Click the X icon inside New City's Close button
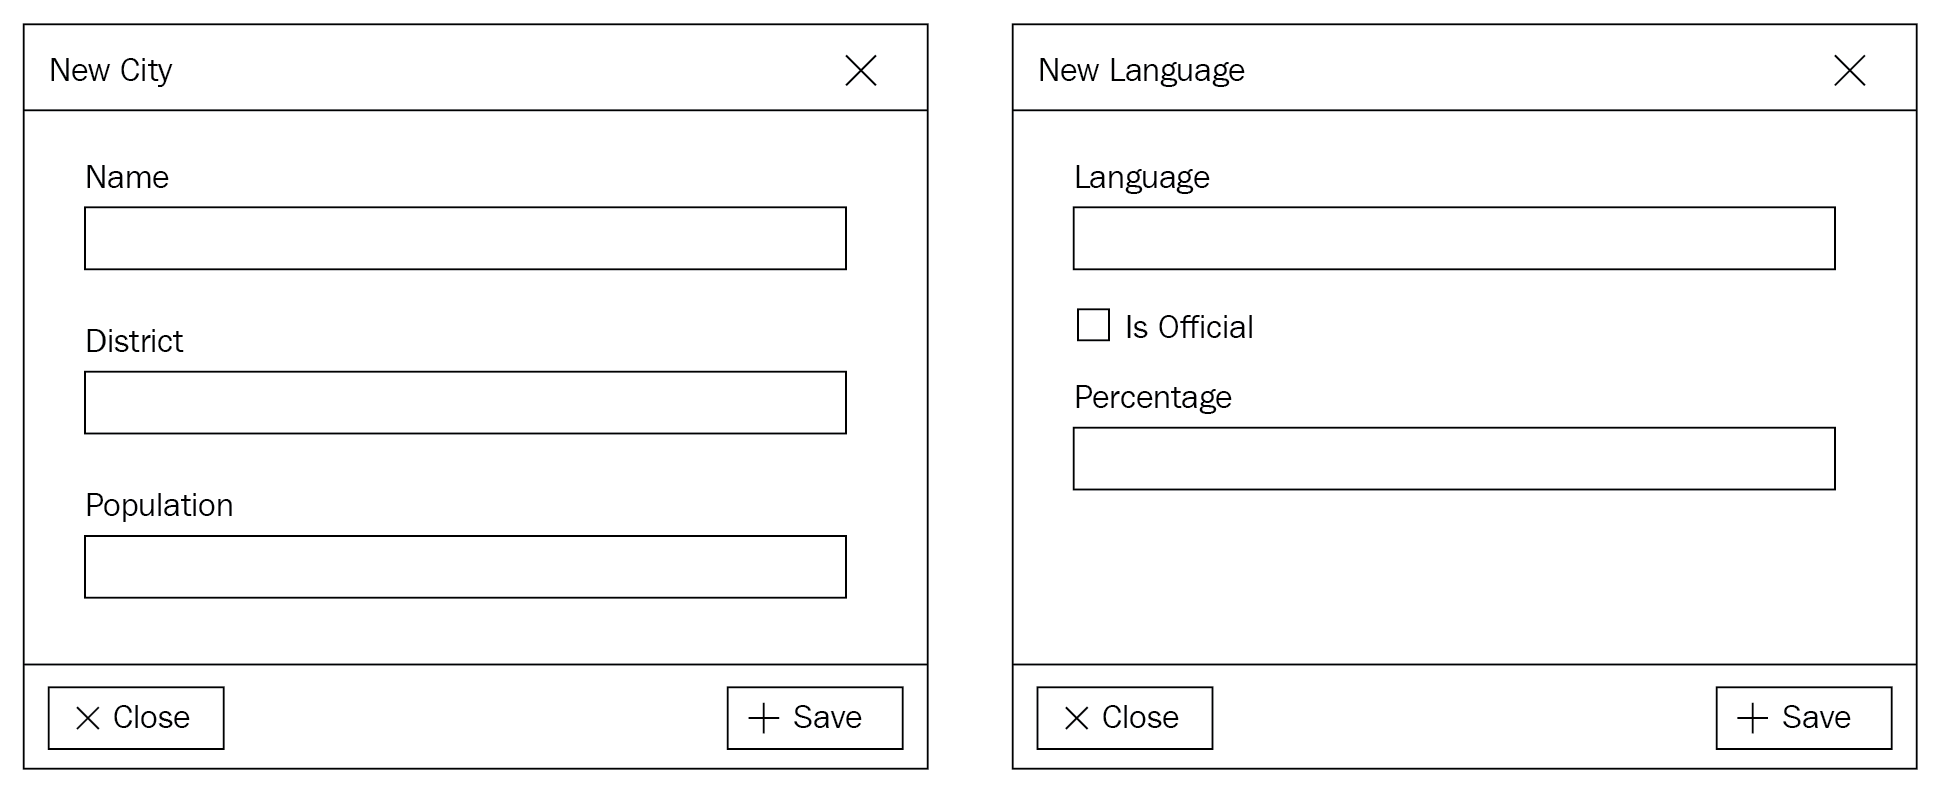Image resolution: width=1941 pixels, height=793 pixels. [88, 718]
